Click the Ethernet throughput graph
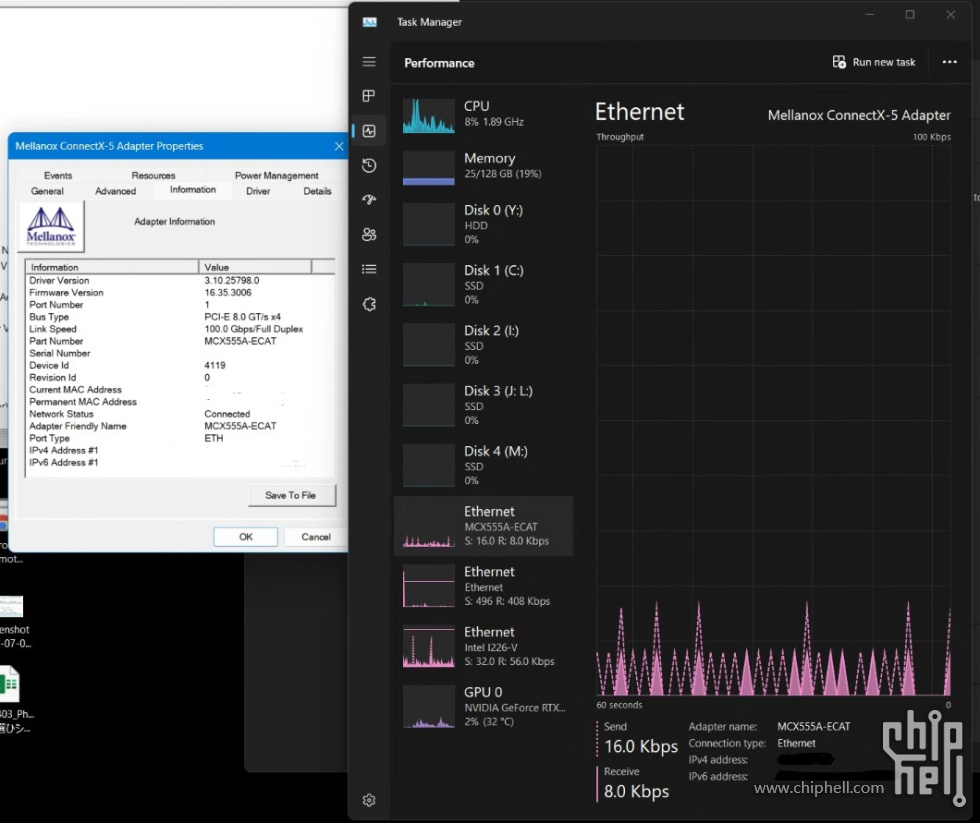This screenshot has width=980, height=823. tap(773, 421)
